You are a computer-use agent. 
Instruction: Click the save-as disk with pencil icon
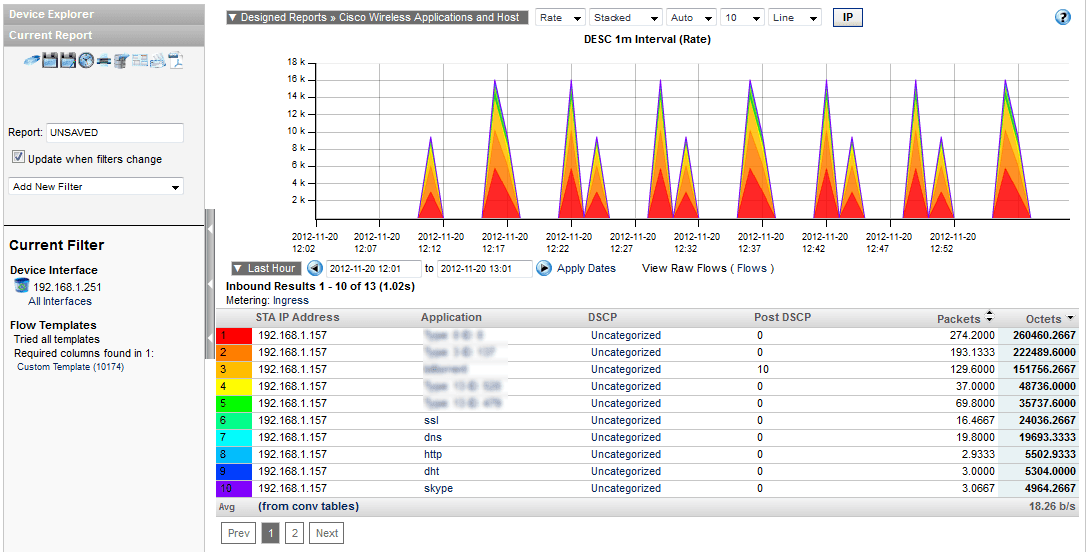[68, 60]
